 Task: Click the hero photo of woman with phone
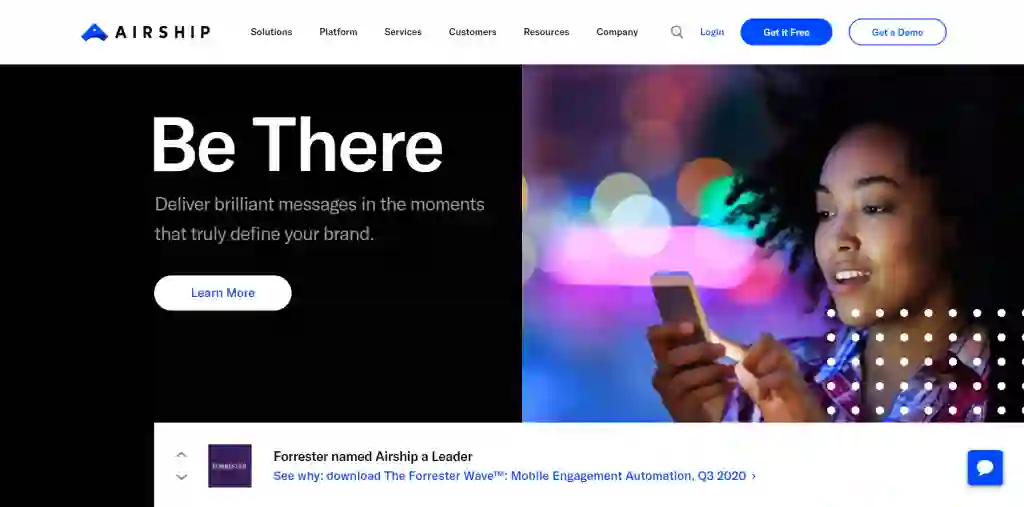point(773,243)
